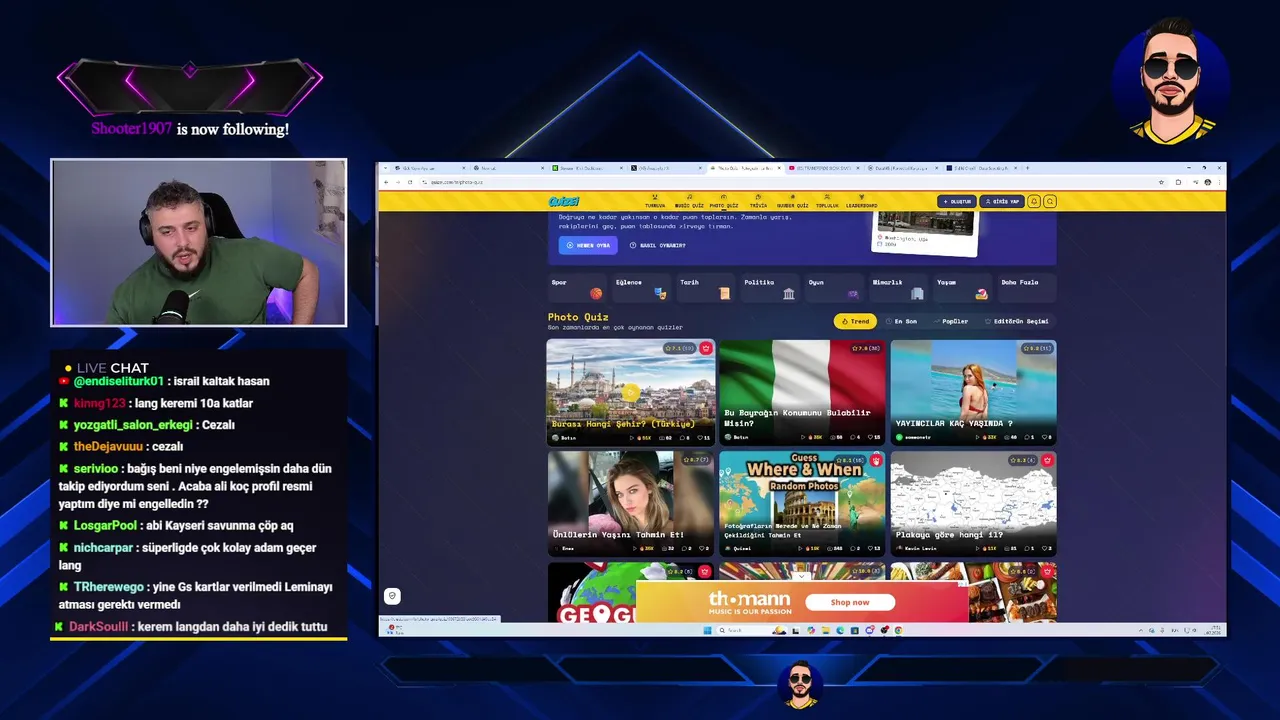
Task: Open Turnuva in the top navigation
Action: [x=655, y=201]
